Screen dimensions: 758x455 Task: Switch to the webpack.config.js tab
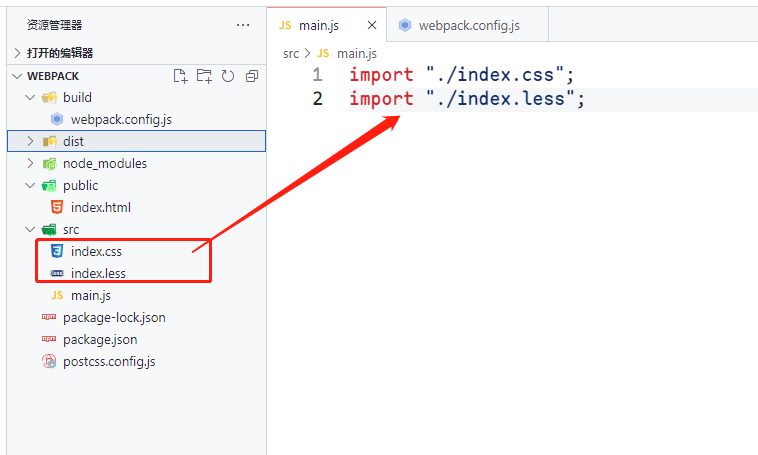[x=468, y=25]
